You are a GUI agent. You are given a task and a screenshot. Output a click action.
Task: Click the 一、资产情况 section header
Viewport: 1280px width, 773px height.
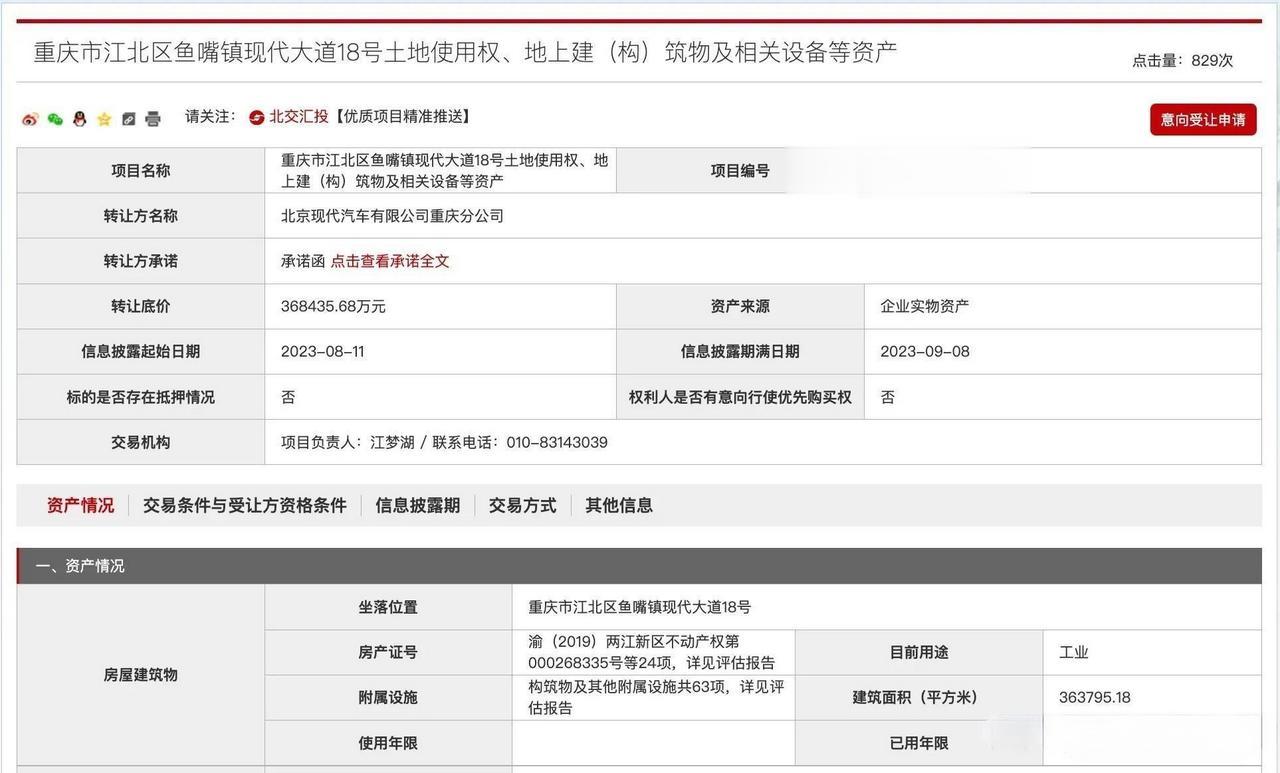(x=639, y=566)
